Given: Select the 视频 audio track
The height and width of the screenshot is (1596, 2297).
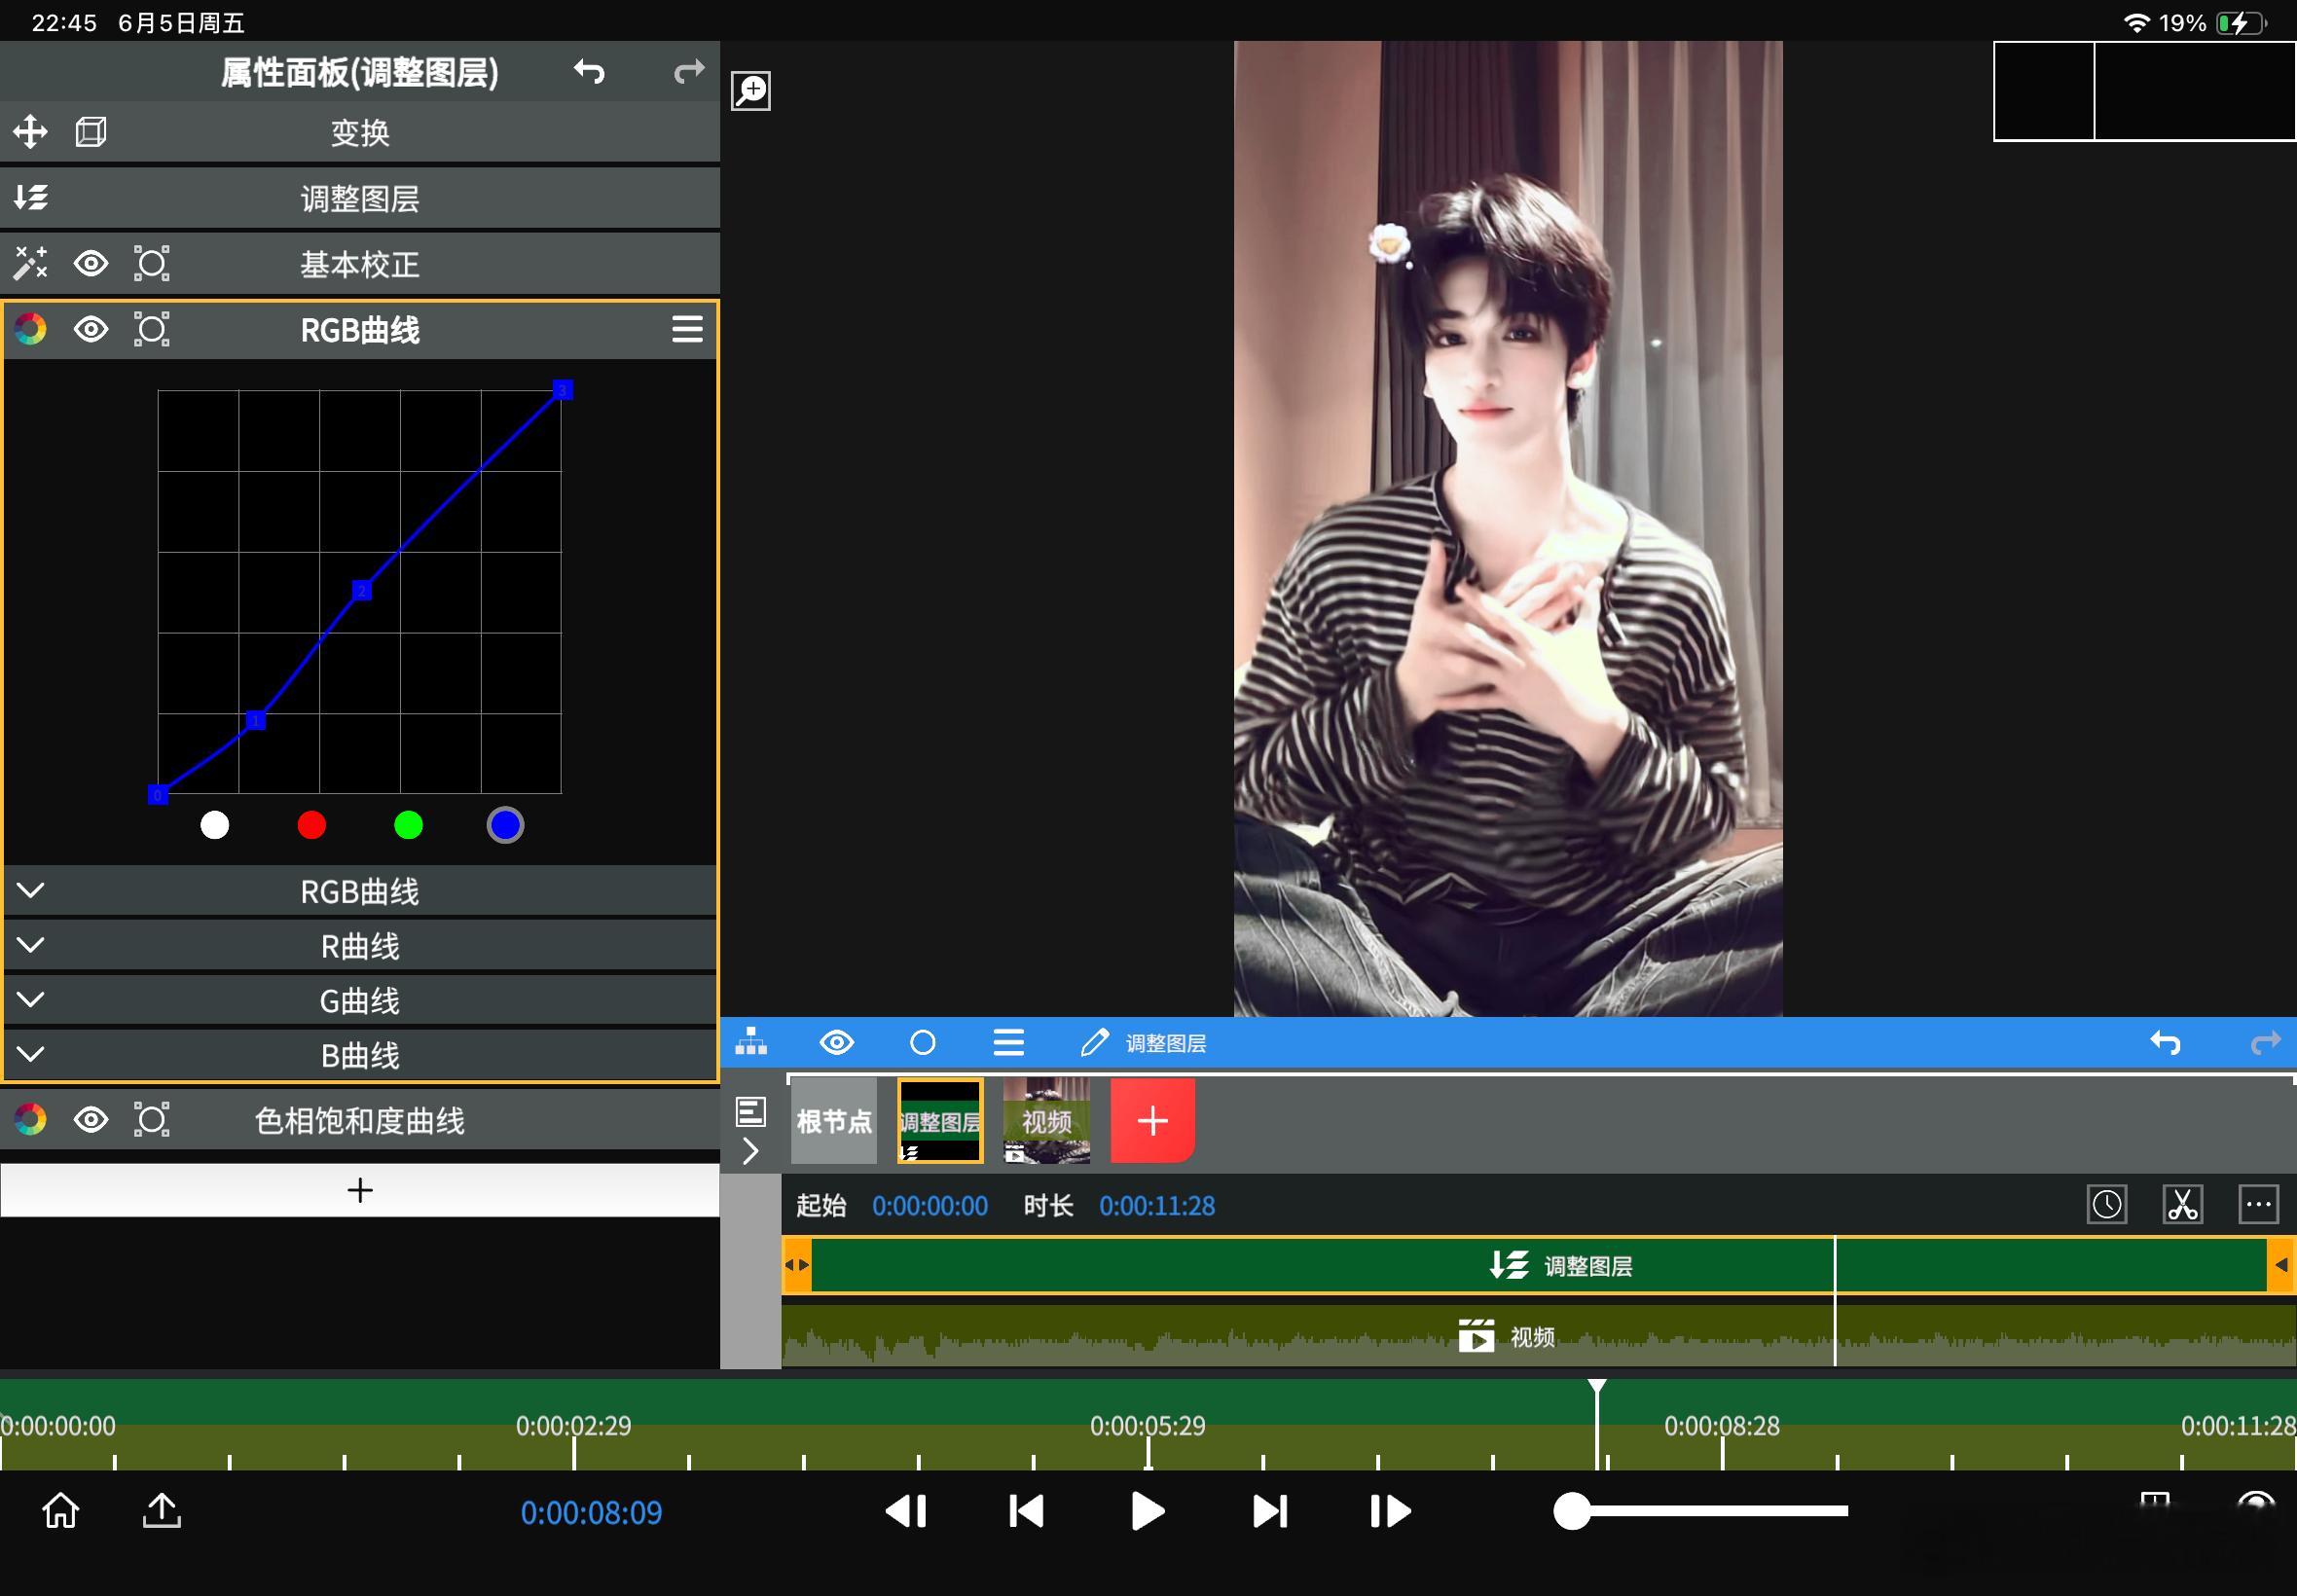Looking at the screenshot, I should (1538, 1336).
